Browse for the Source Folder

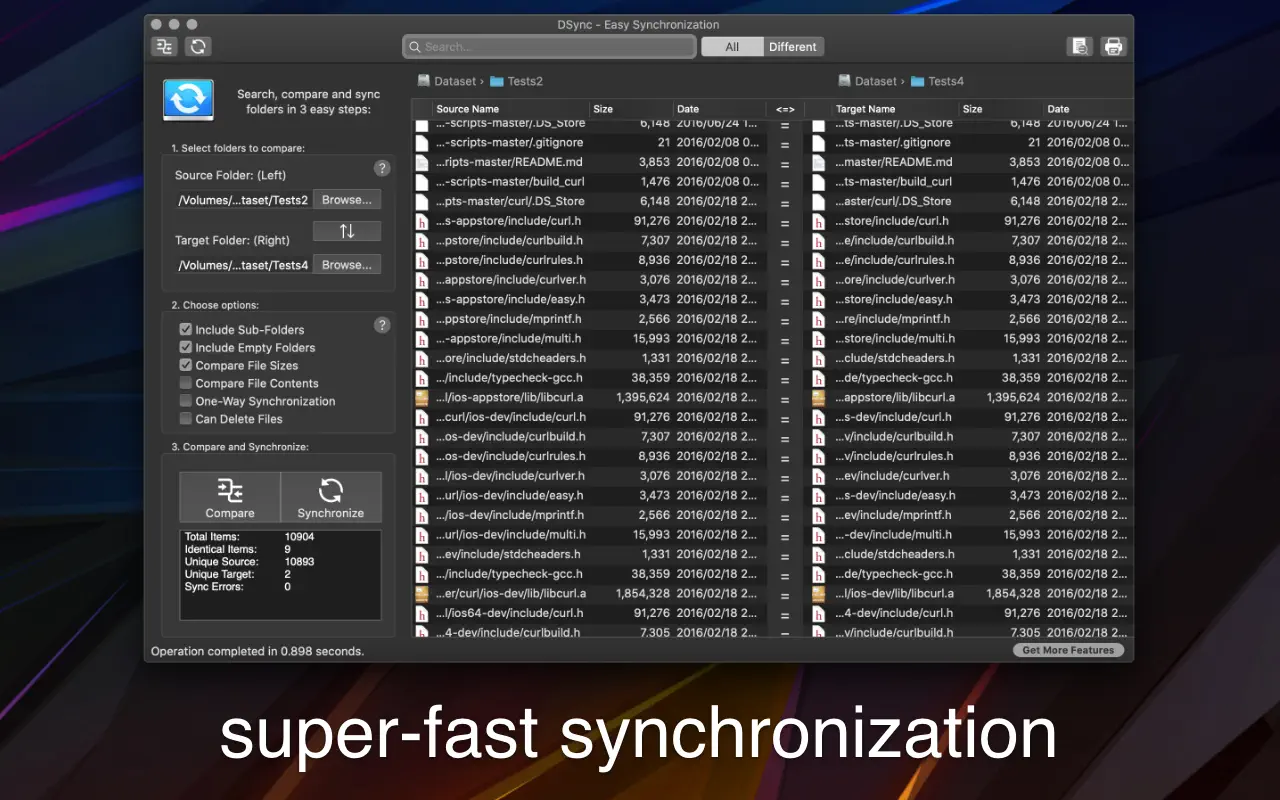347,200
